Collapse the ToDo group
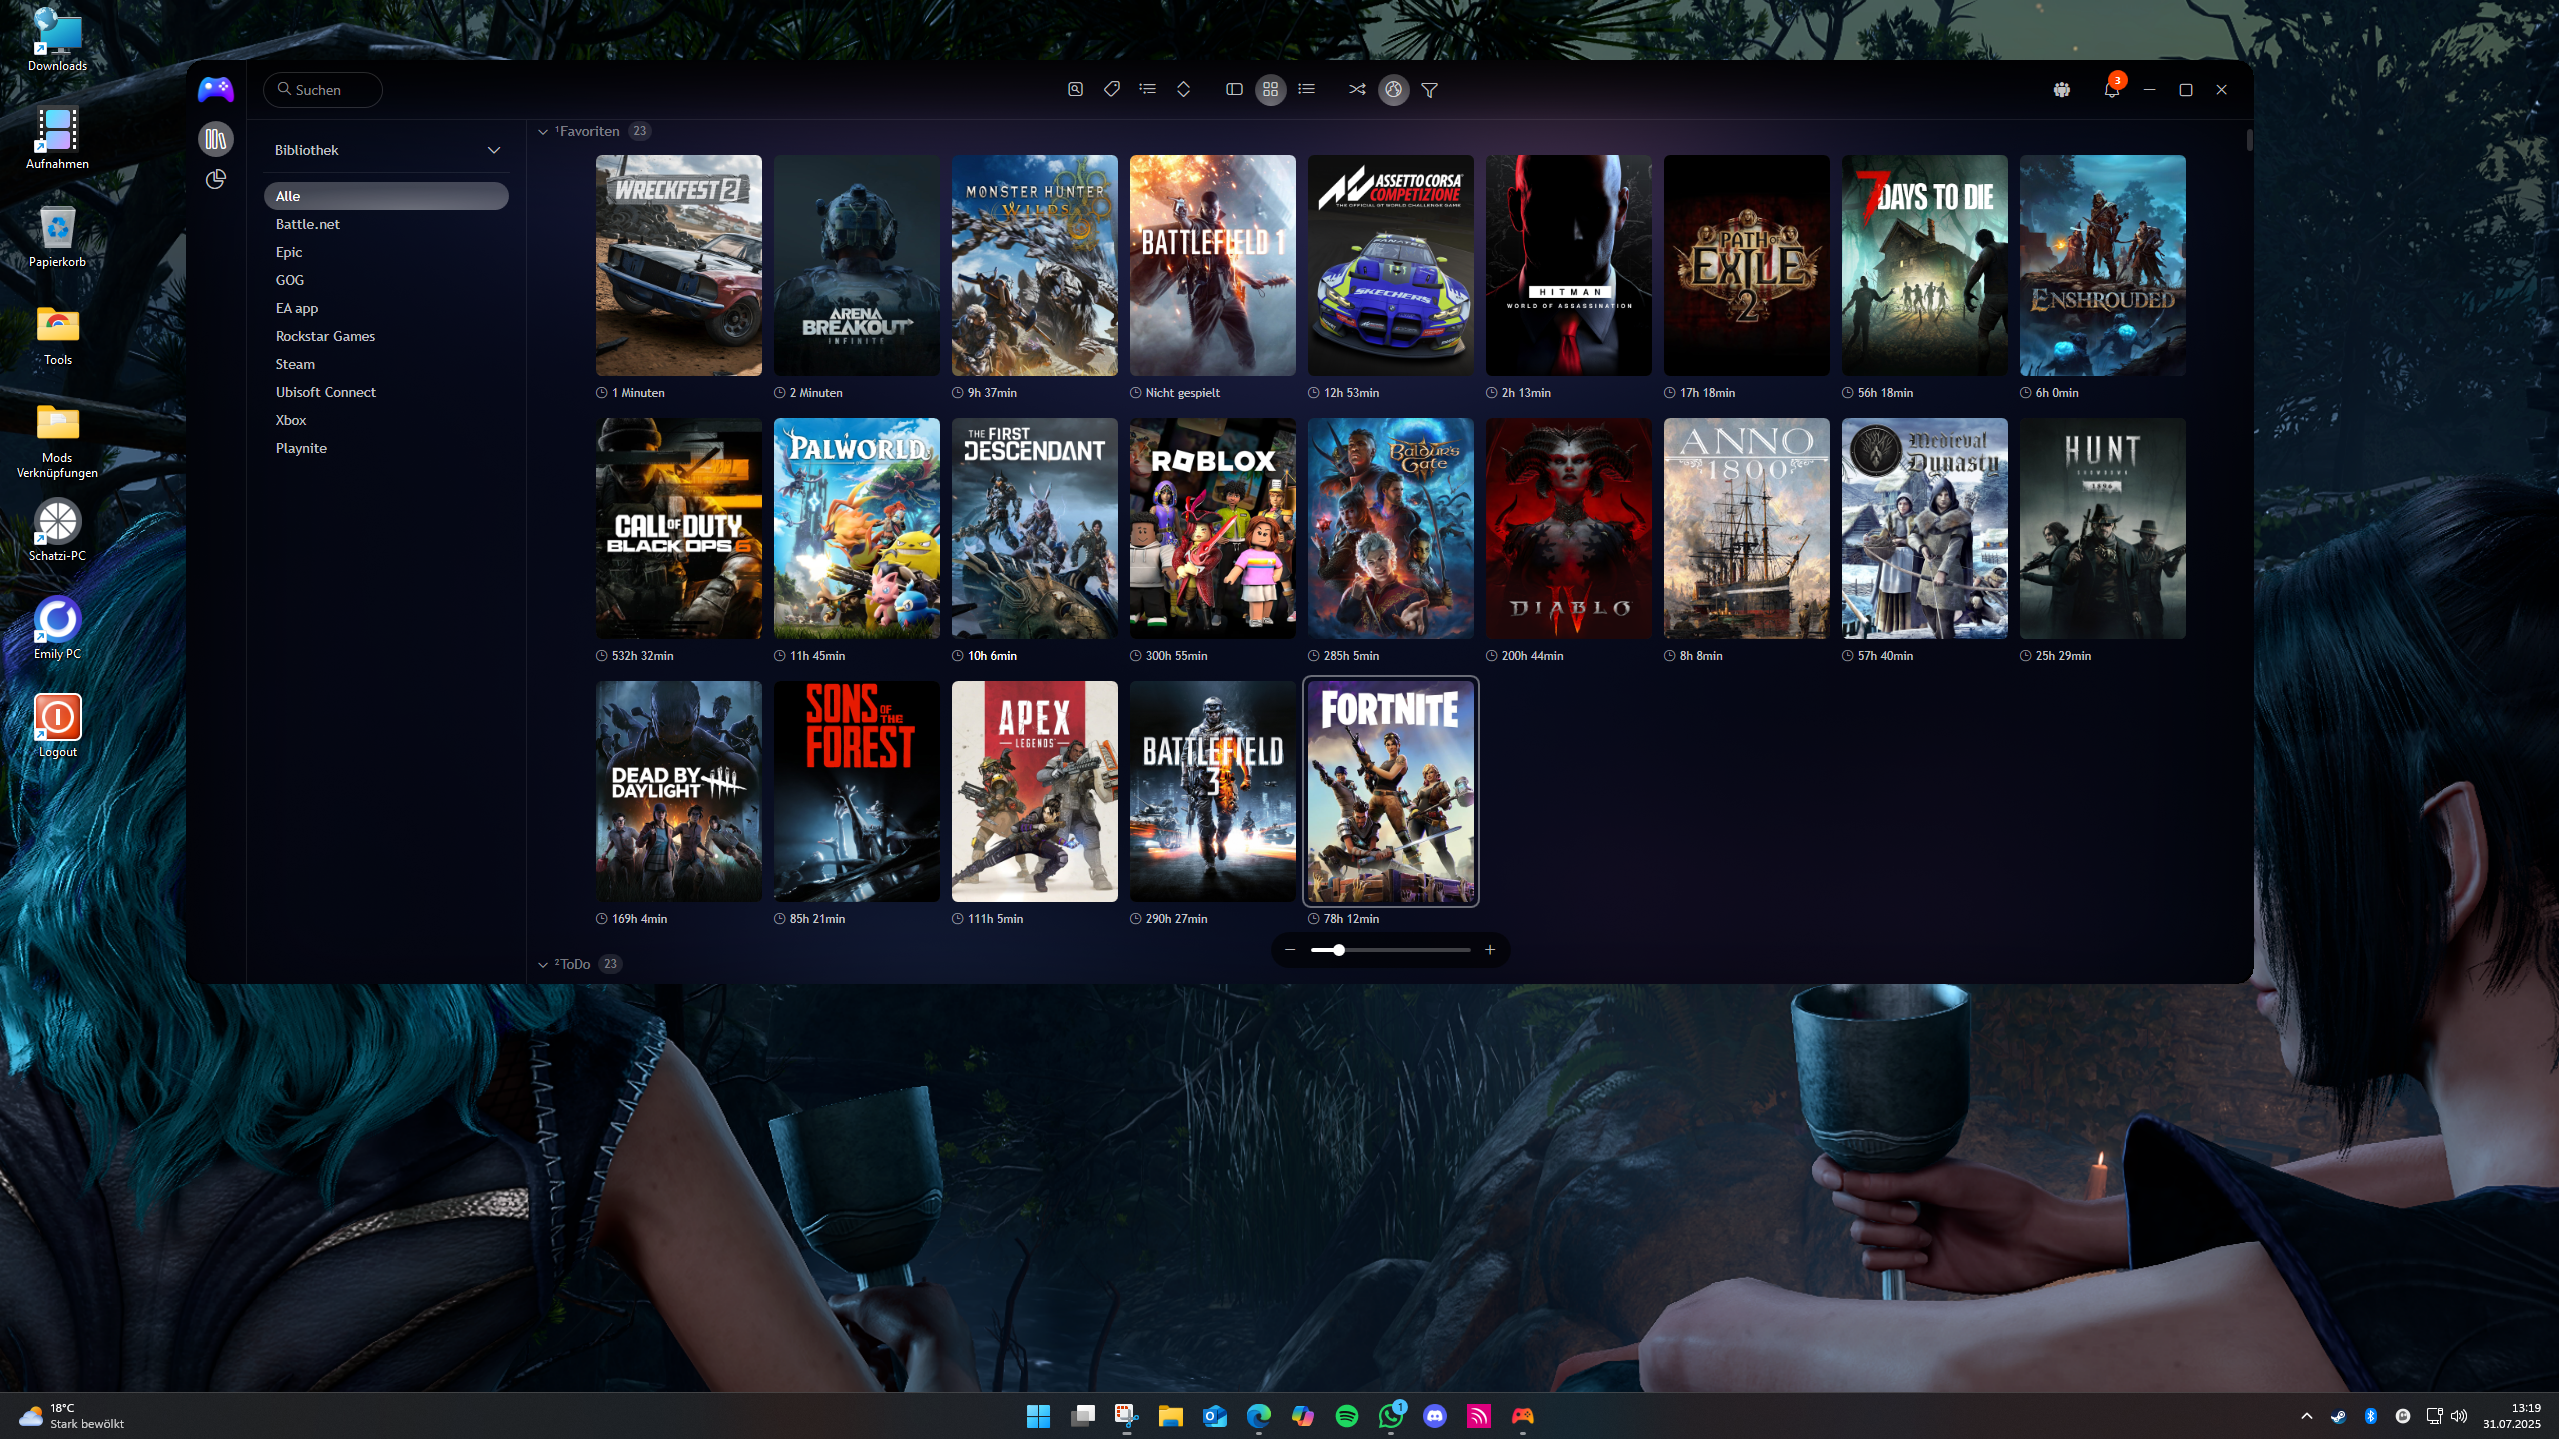2559x1439 pixels. click(x=543, y=965)
